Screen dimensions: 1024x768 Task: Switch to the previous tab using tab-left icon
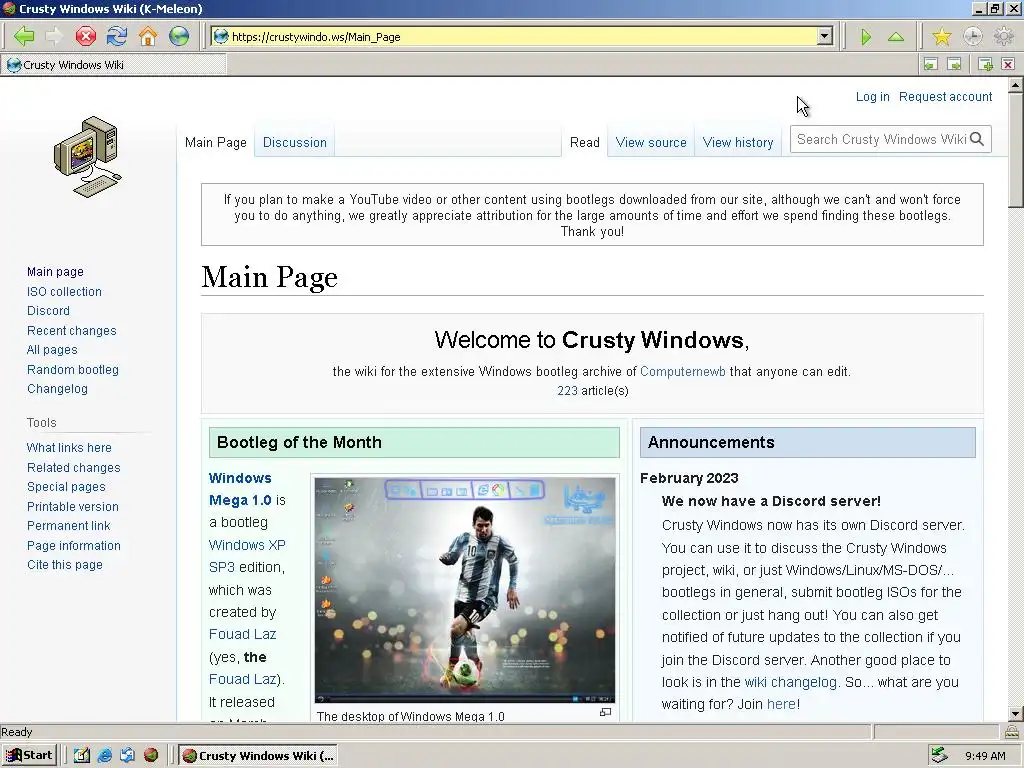[931, 64]
